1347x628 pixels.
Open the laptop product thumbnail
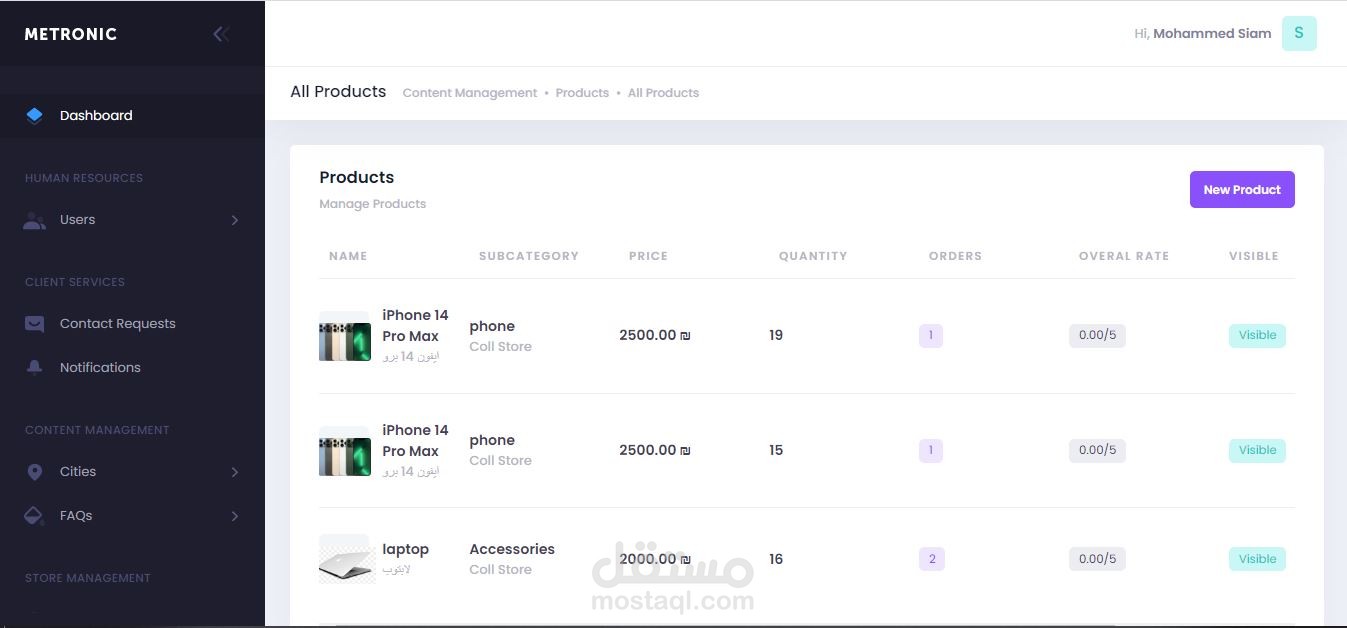click(345, 559)
